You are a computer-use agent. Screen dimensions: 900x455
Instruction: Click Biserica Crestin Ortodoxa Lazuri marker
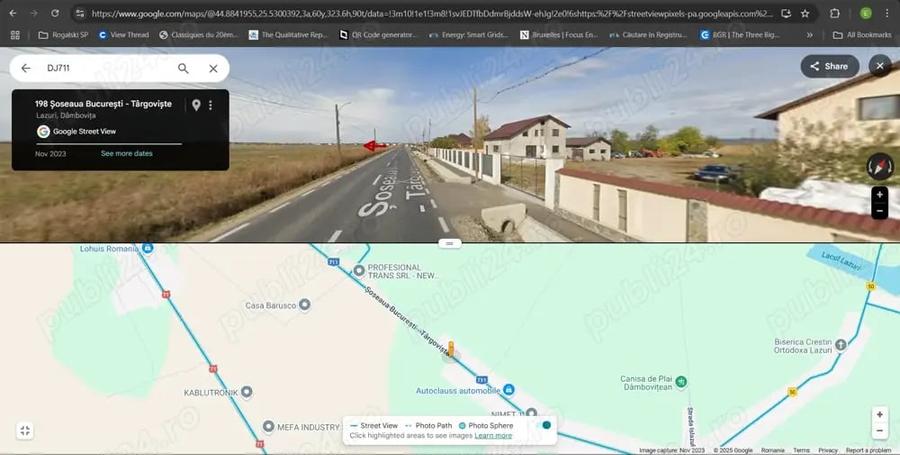pos(841,345)
